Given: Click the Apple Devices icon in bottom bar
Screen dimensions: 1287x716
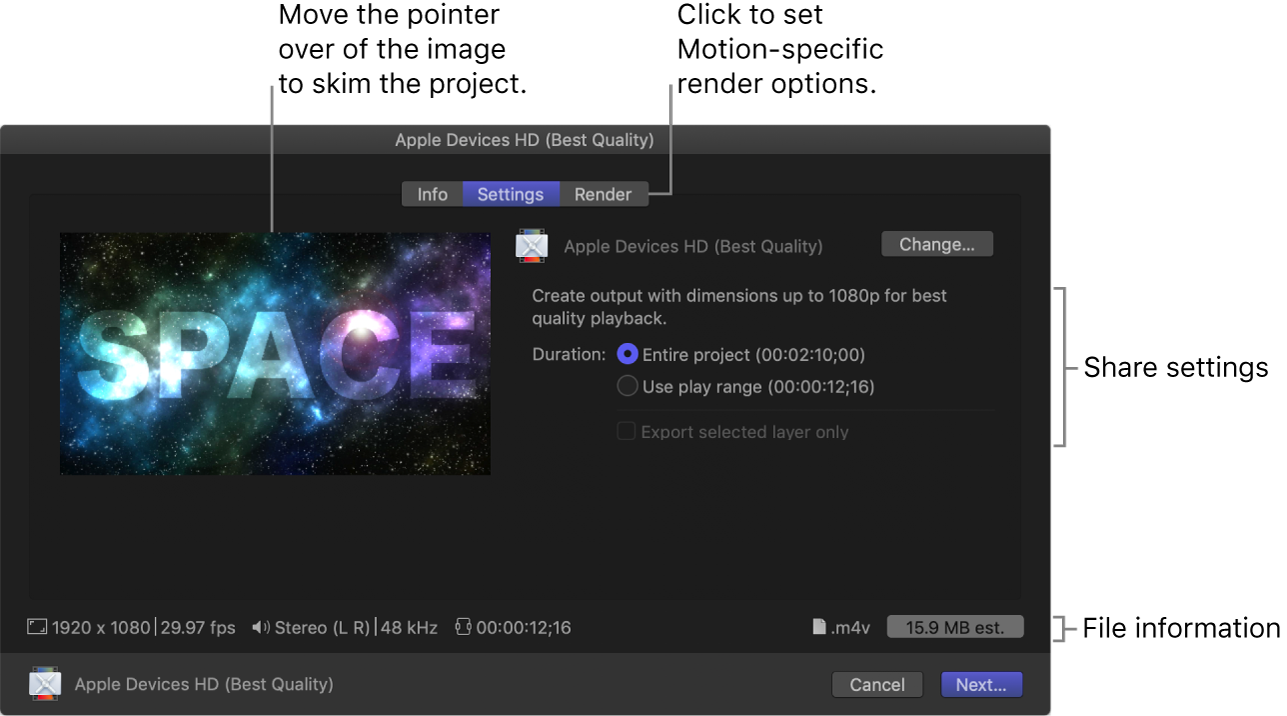Looking at the screenshot, I should point(44,684).
